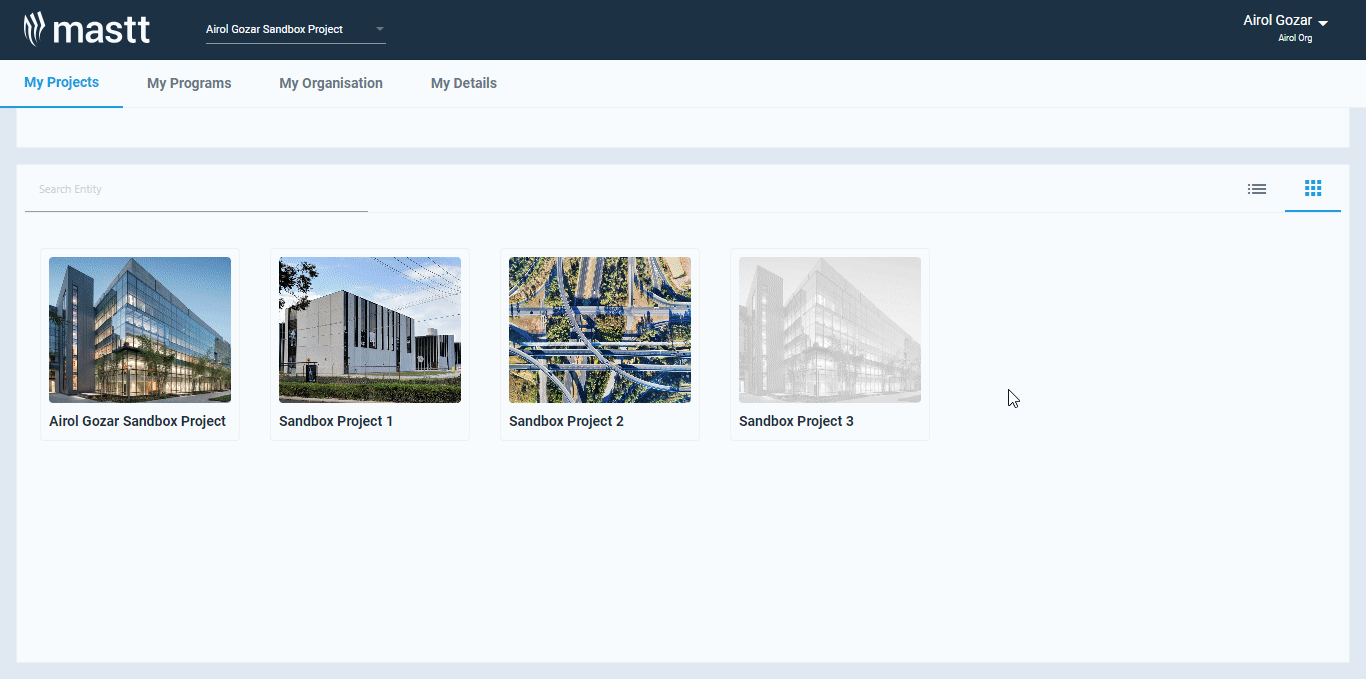Open the My Organisation tab

point(331,83)
